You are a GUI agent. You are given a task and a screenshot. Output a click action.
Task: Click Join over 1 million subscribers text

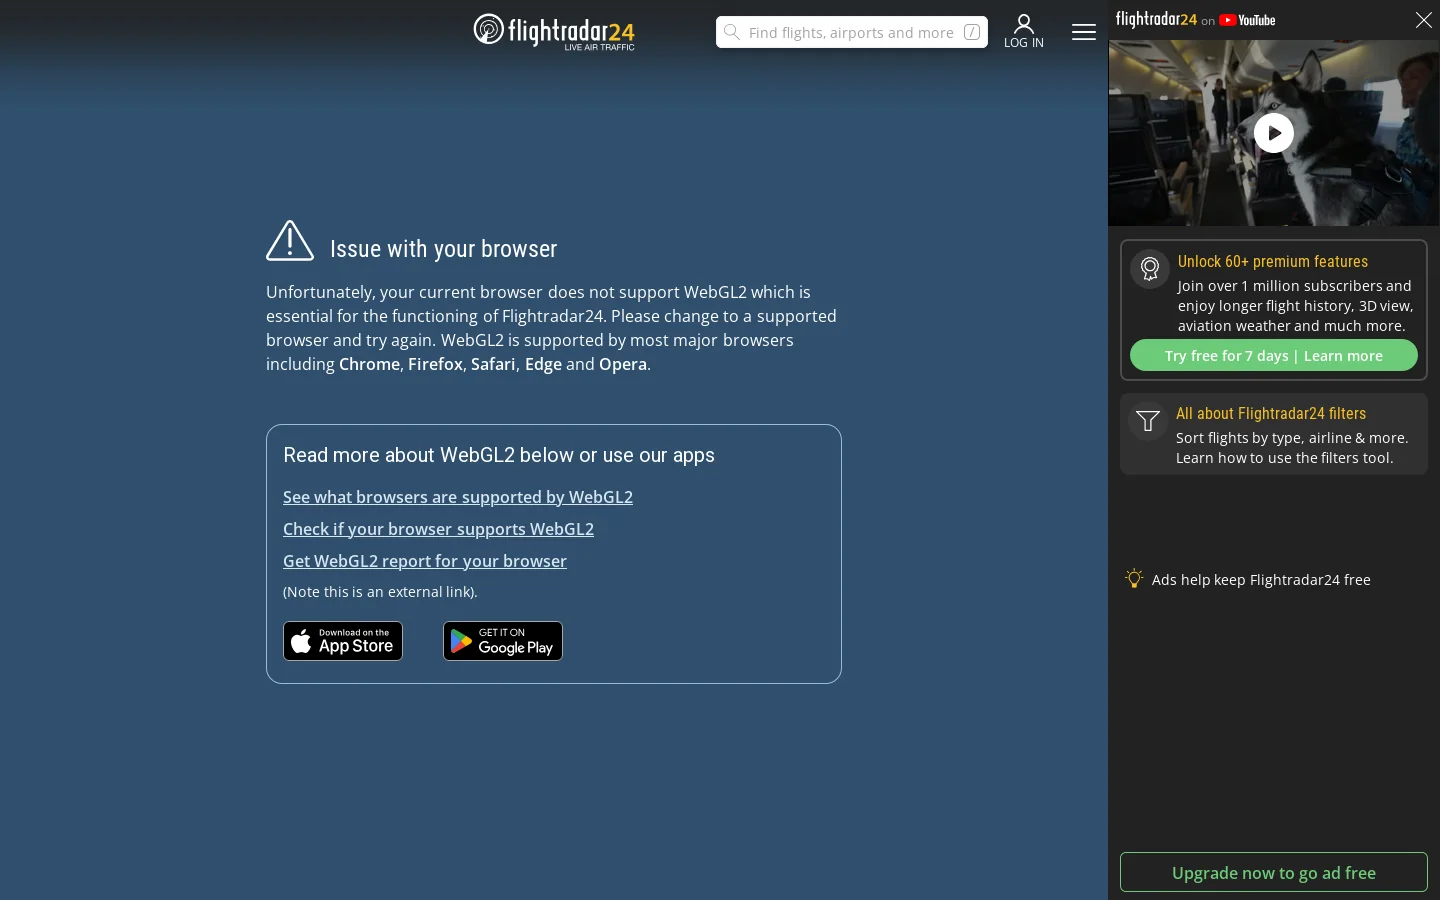[x=1295, y=306]
